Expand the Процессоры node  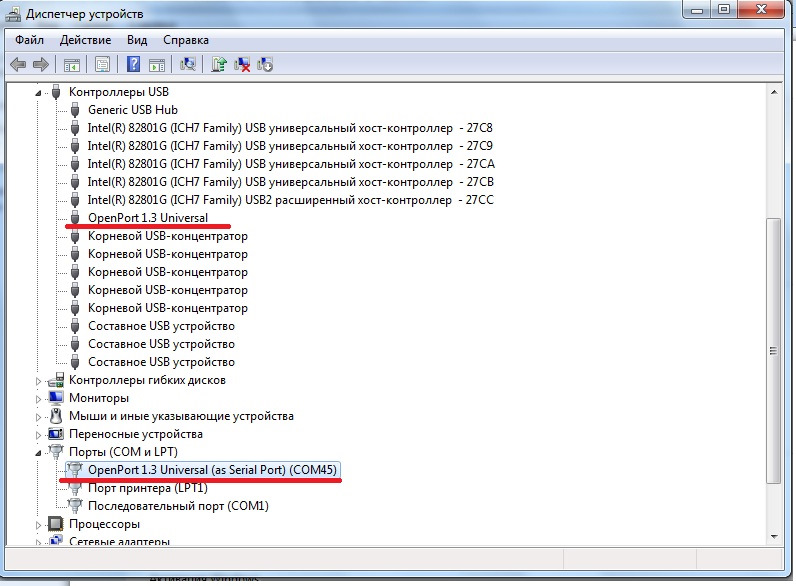(38, 525)
